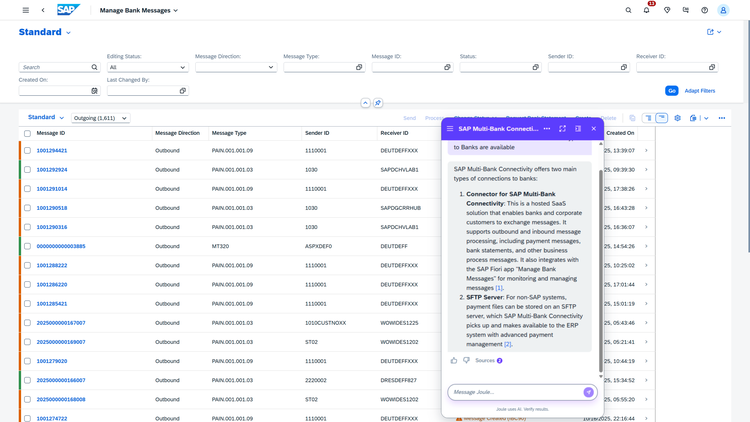Viewport: 750px width, 422px height.
Task: Pin the filter header bar
Action: 378,103
